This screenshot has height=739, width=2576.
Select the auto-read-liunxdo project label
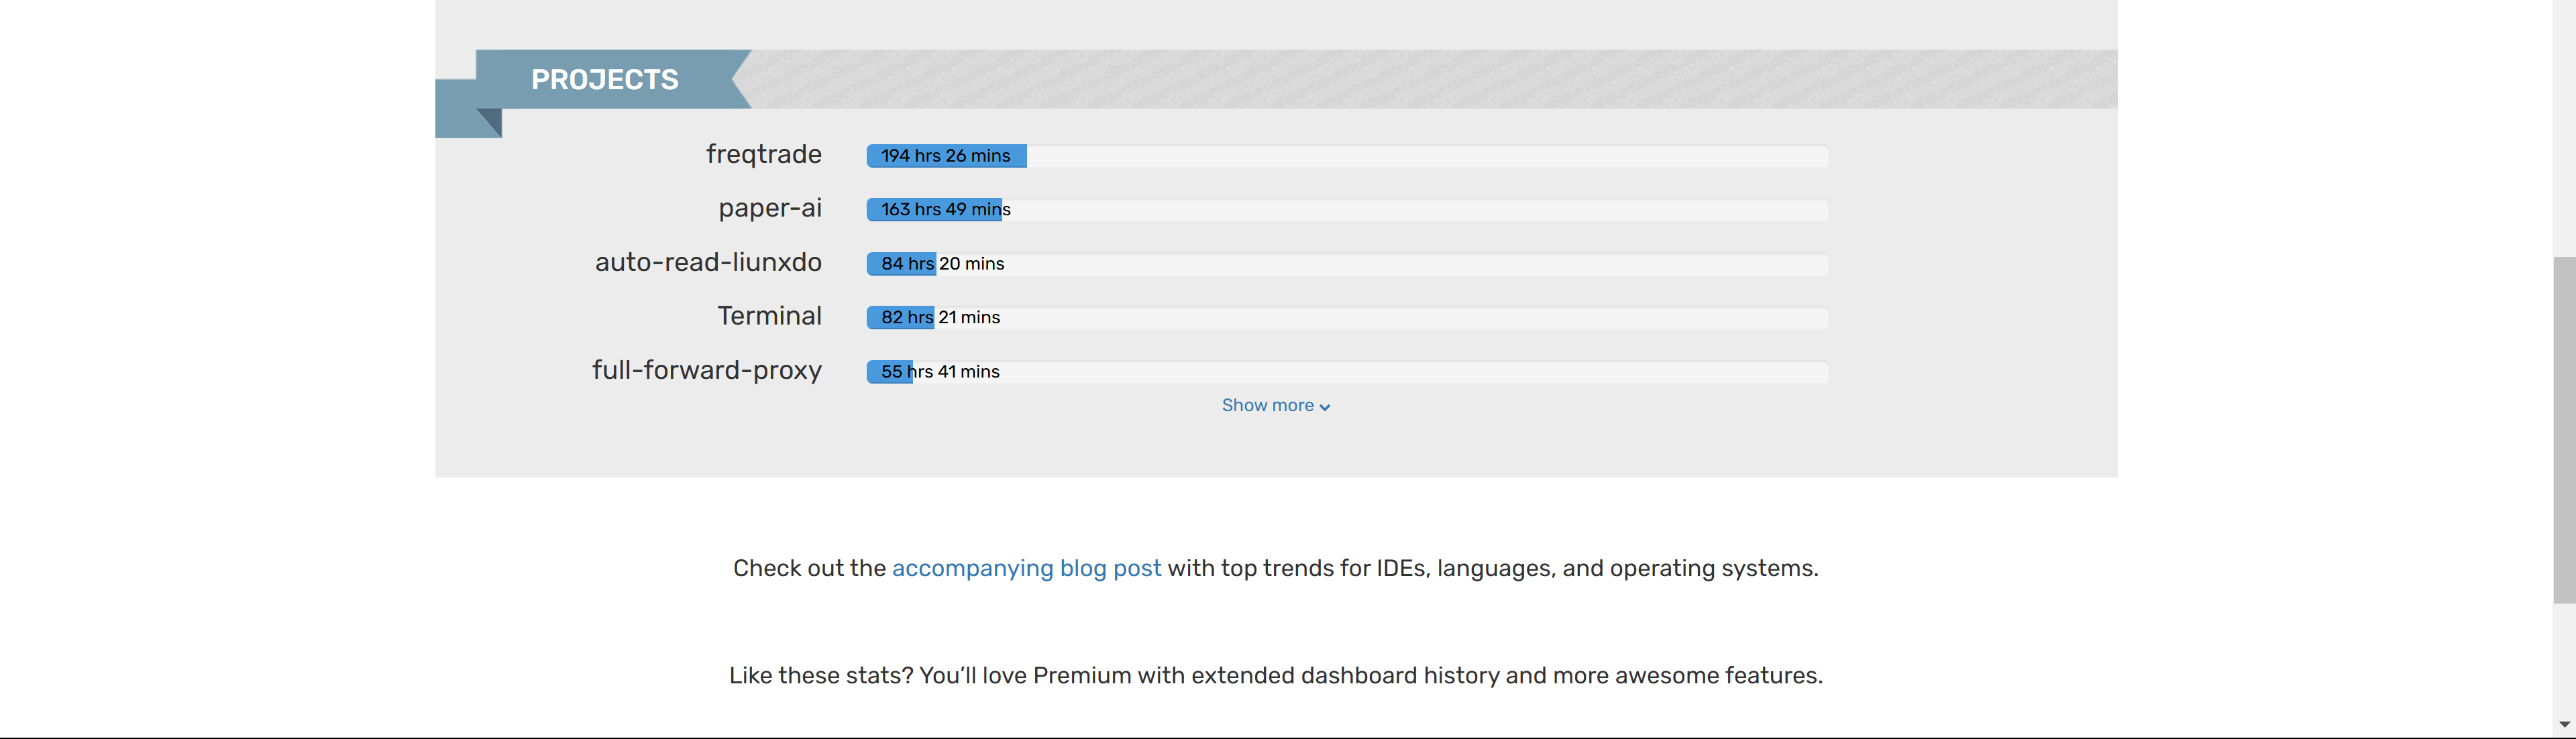pyautogui.click(x=708, y=262)
